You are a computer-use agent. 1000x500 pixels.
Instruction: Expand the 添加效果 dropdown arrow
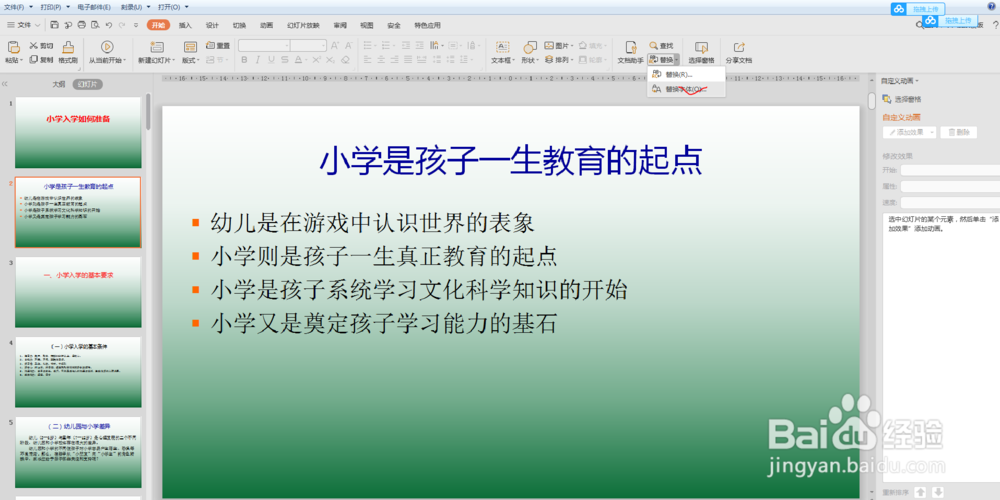point(932,133)
